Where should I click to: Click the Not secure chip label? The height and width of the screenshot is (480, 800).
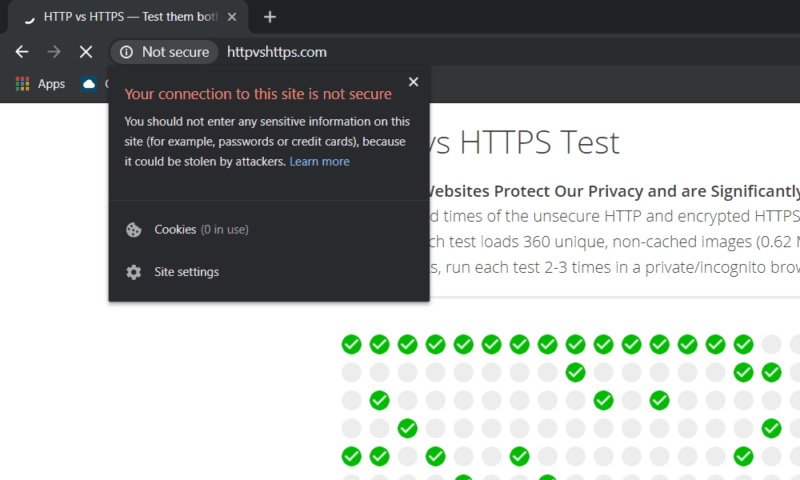[x=176, y=52]
